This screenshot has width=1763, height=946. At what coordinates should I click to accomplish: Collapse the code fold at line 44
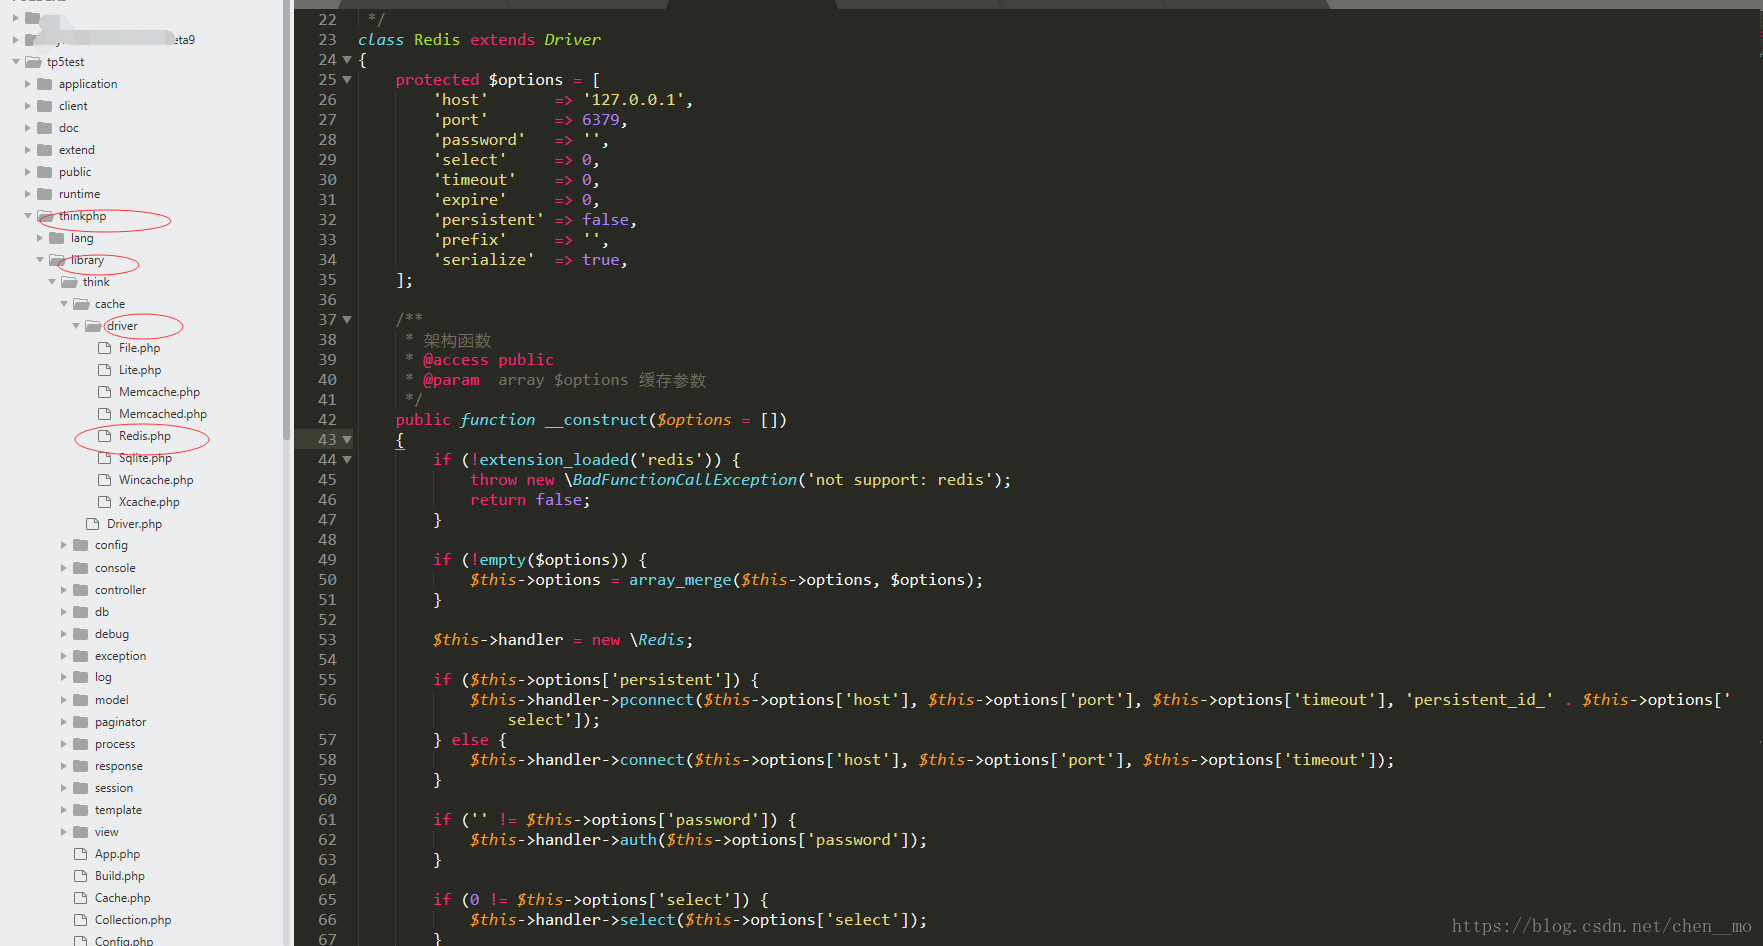point(346,459)
